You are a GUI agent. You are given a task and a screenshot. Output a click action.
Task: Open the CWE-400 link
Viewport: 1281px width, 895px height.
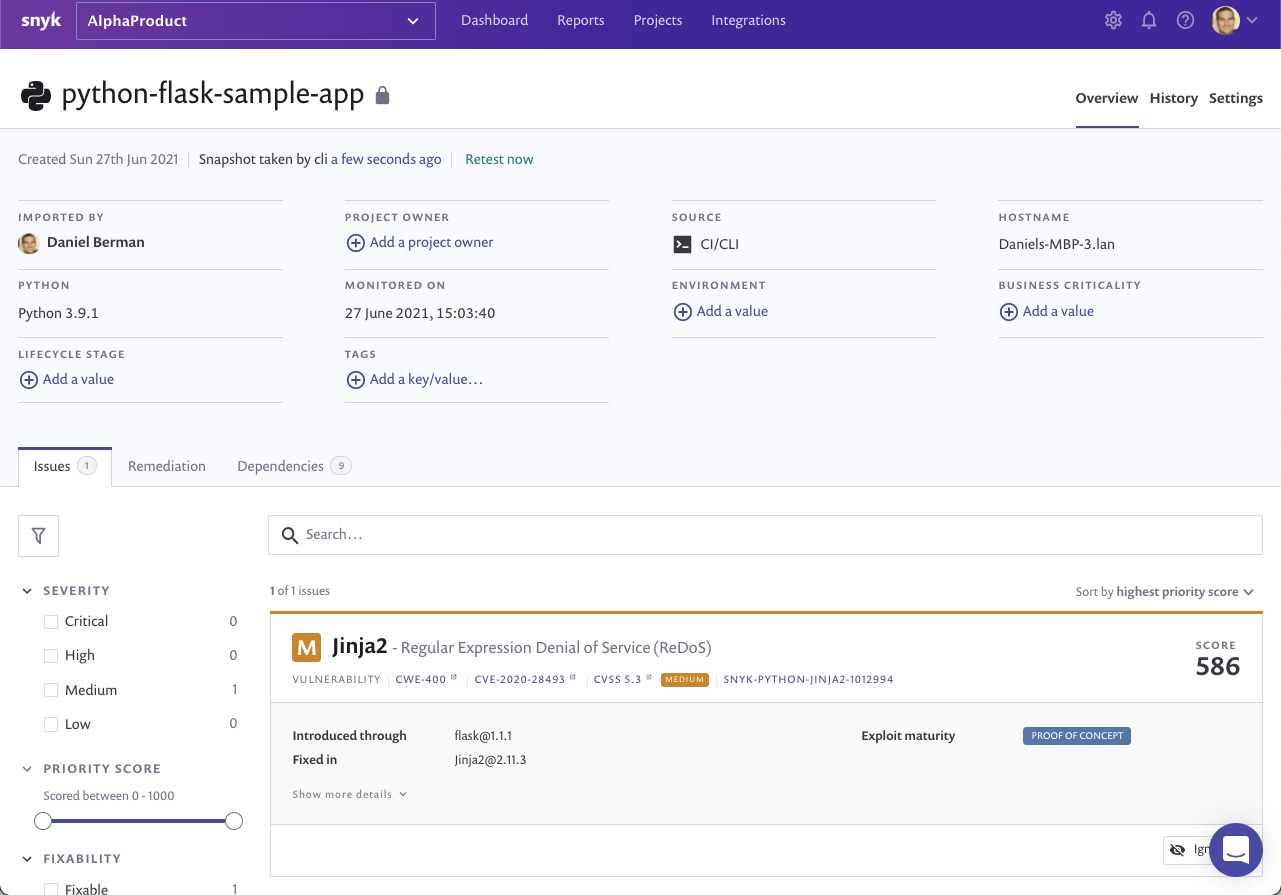[x=426, y=679]
